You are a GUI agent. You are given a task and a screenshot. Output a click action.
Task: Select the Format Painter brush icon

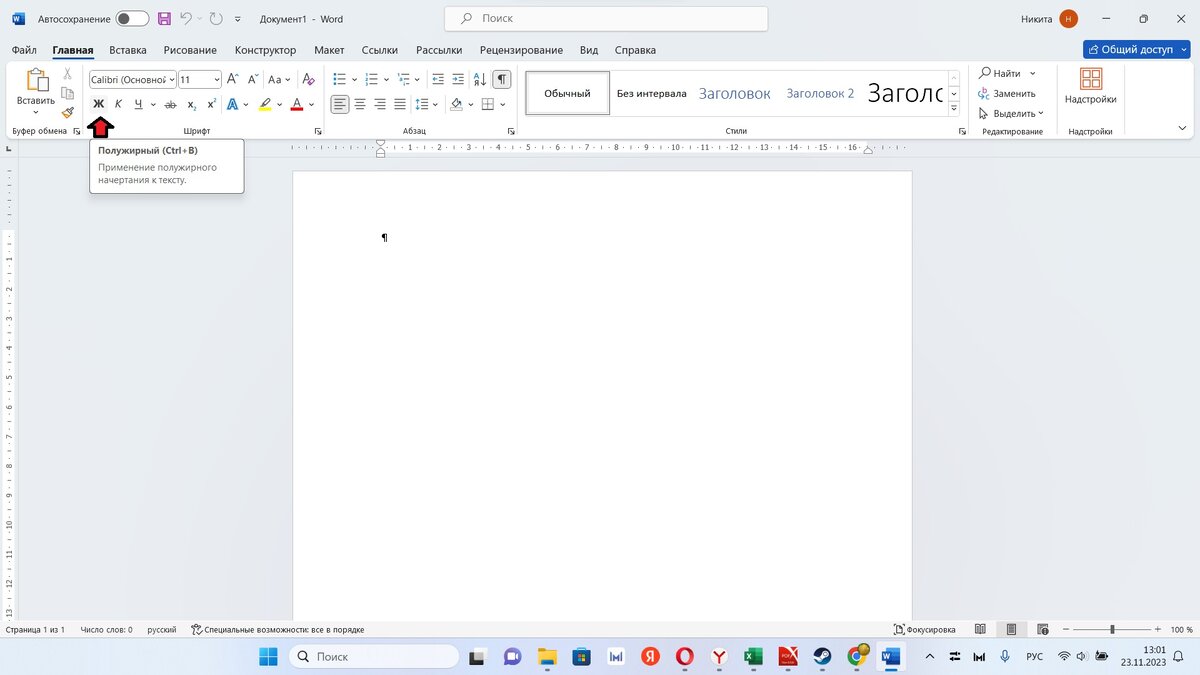click(67, 112)
